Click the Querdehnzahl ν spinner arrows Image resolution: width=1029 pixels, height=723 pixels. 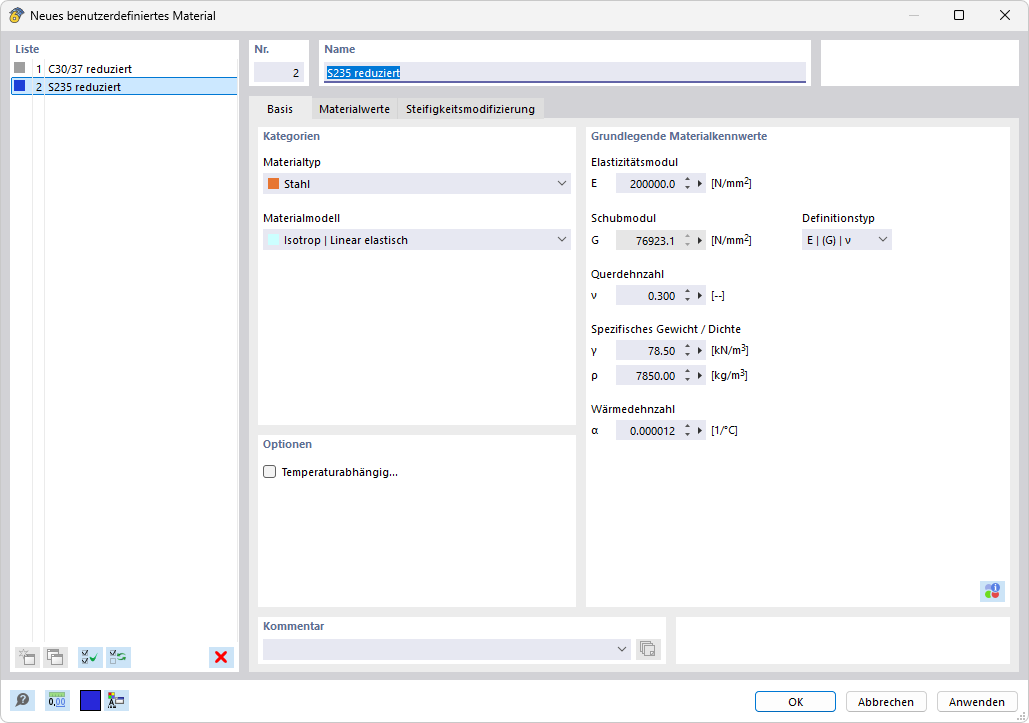pos(687,296)
